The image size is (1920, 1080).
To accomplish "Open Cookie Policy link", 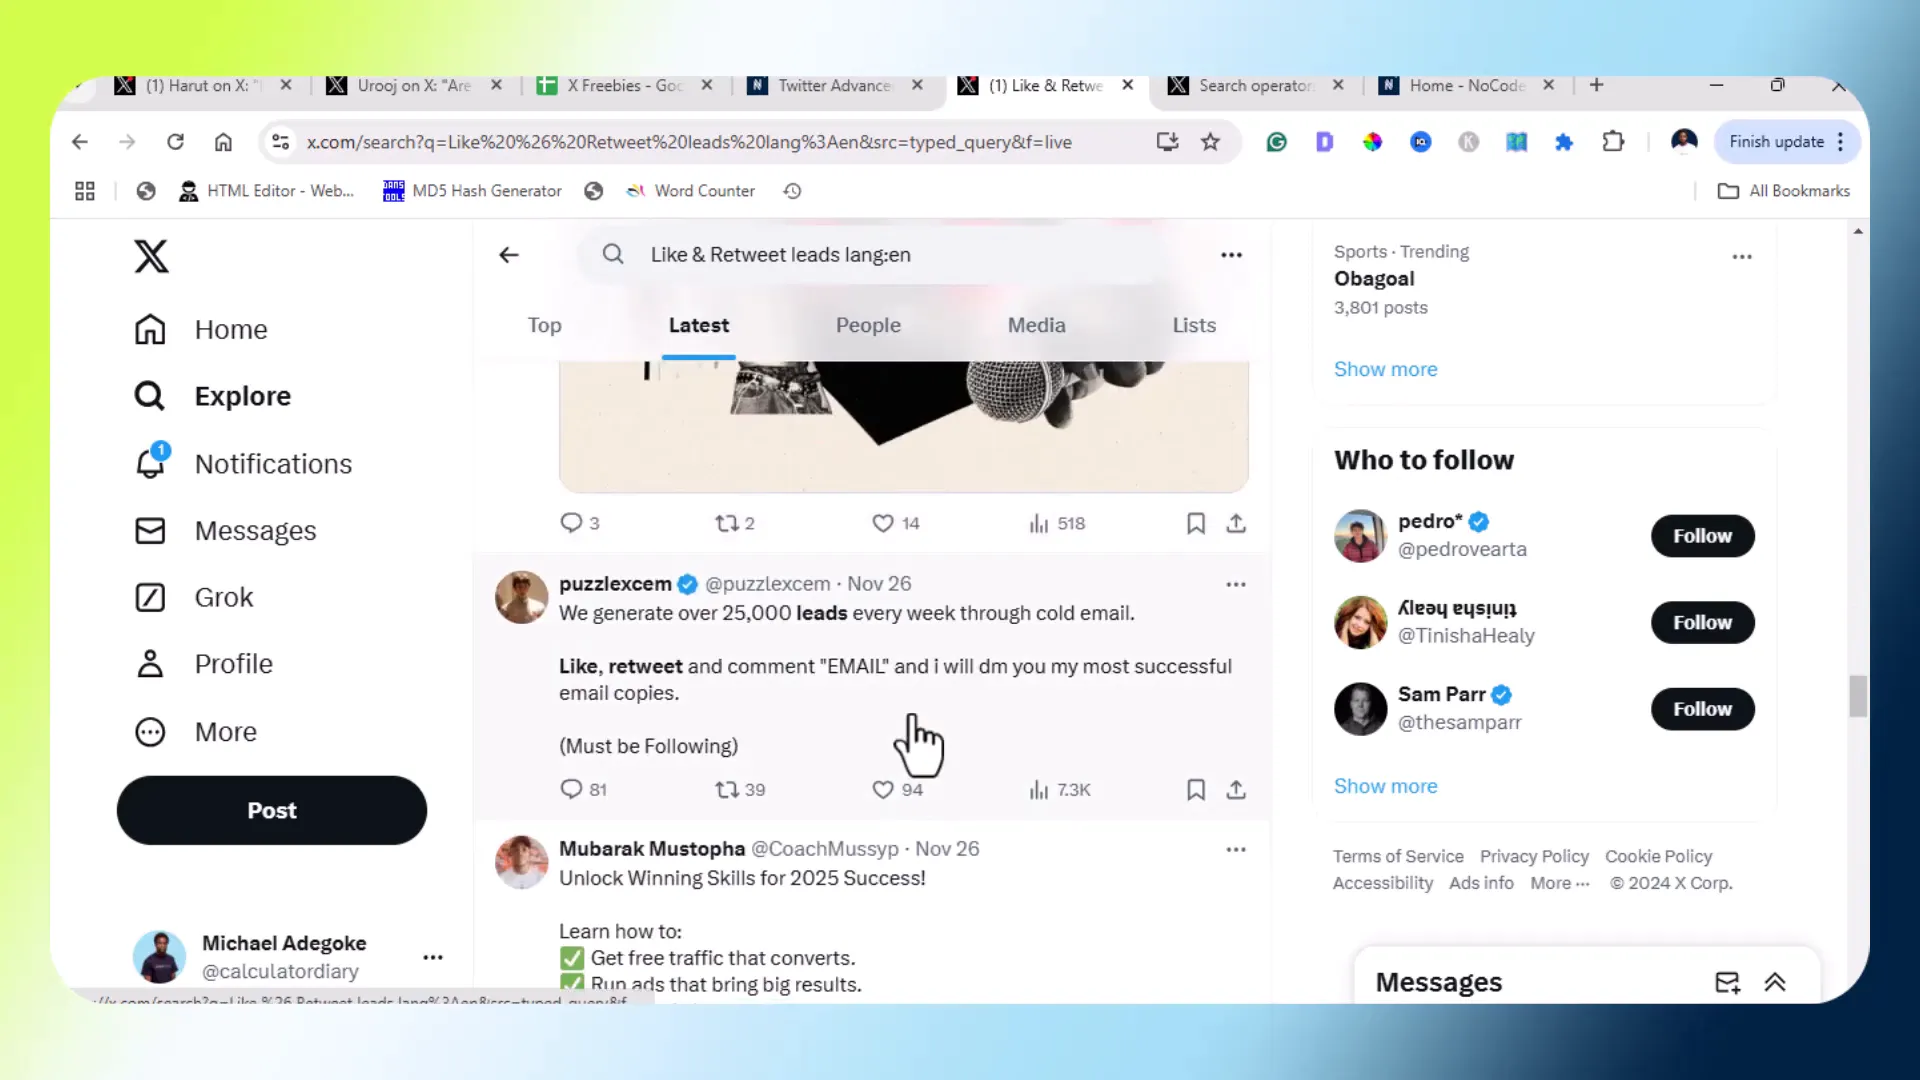I will pos(1658,856).
